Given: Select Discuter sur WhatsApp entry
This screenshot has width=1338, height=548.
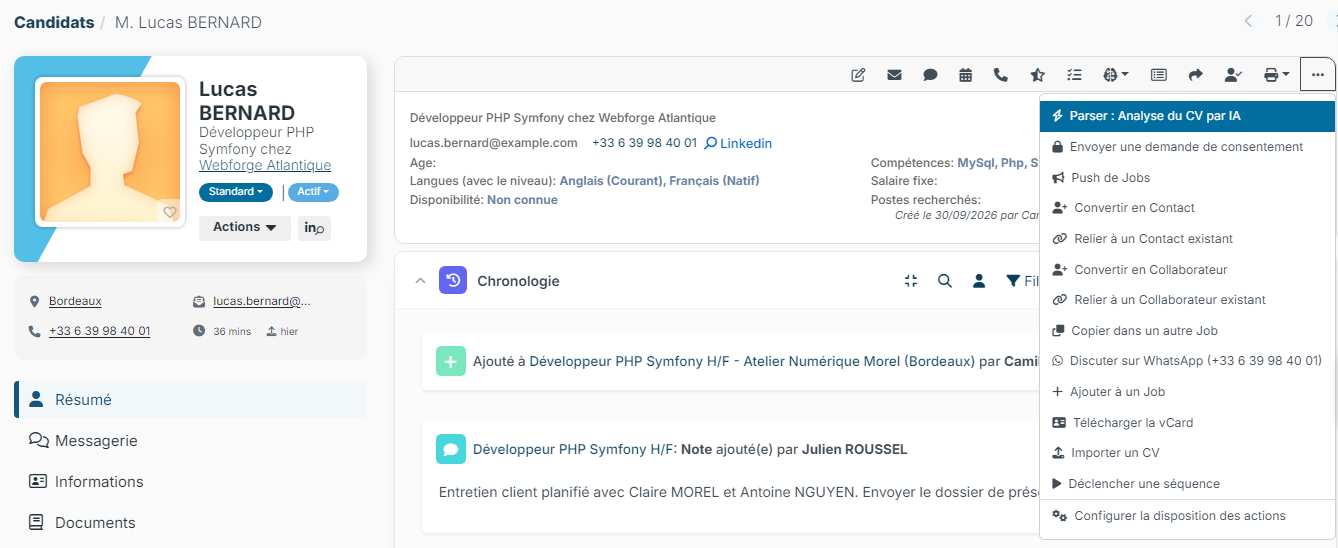Looking at the screenshot, I should click(1188, 361).
